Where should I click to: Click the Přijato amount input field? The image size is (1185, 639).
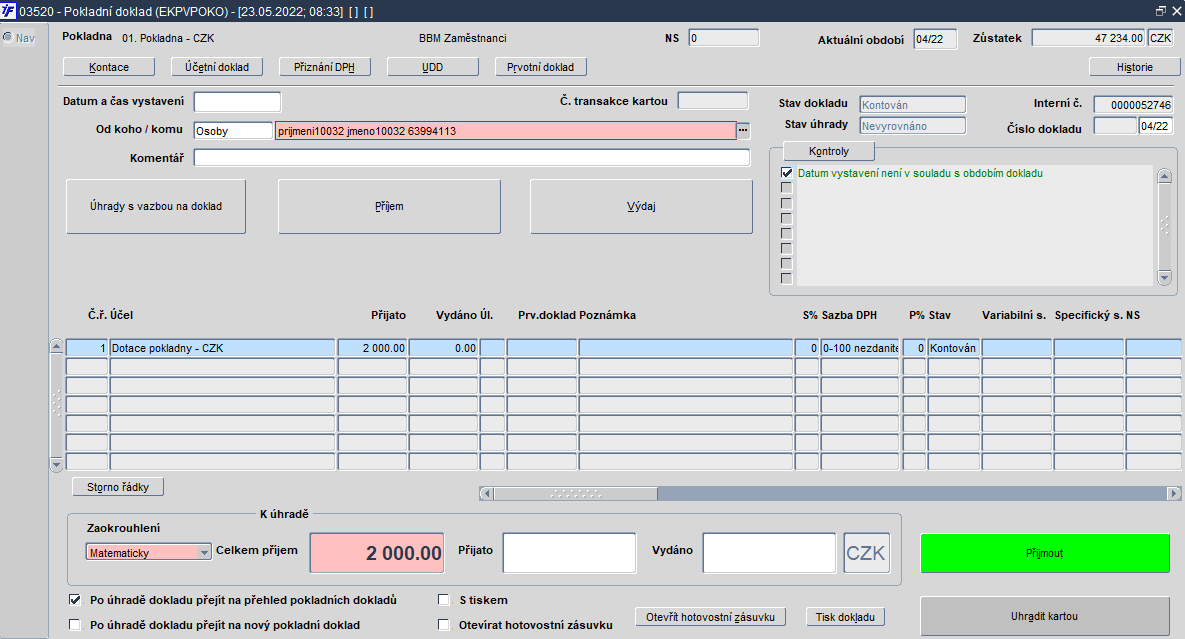[569, 553]
